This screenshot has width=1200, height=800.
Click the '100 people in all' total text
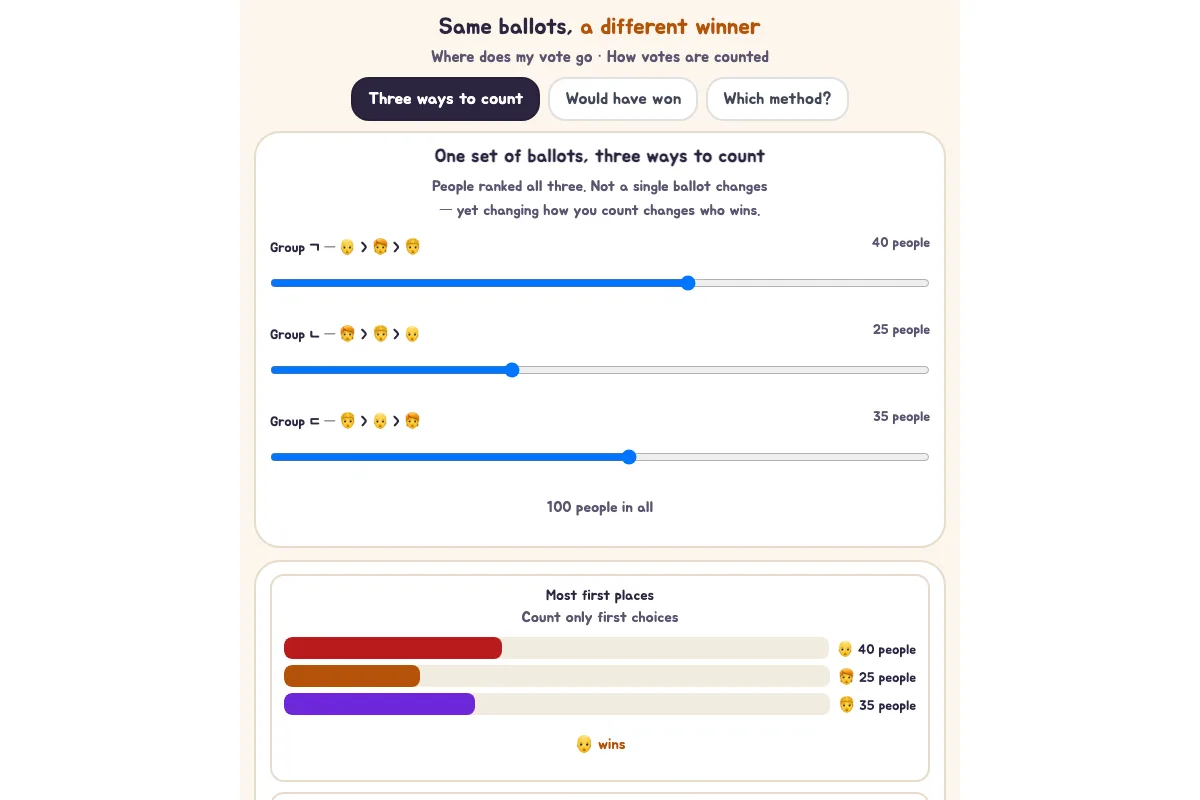pyautogui.click(x=600, y=507)
